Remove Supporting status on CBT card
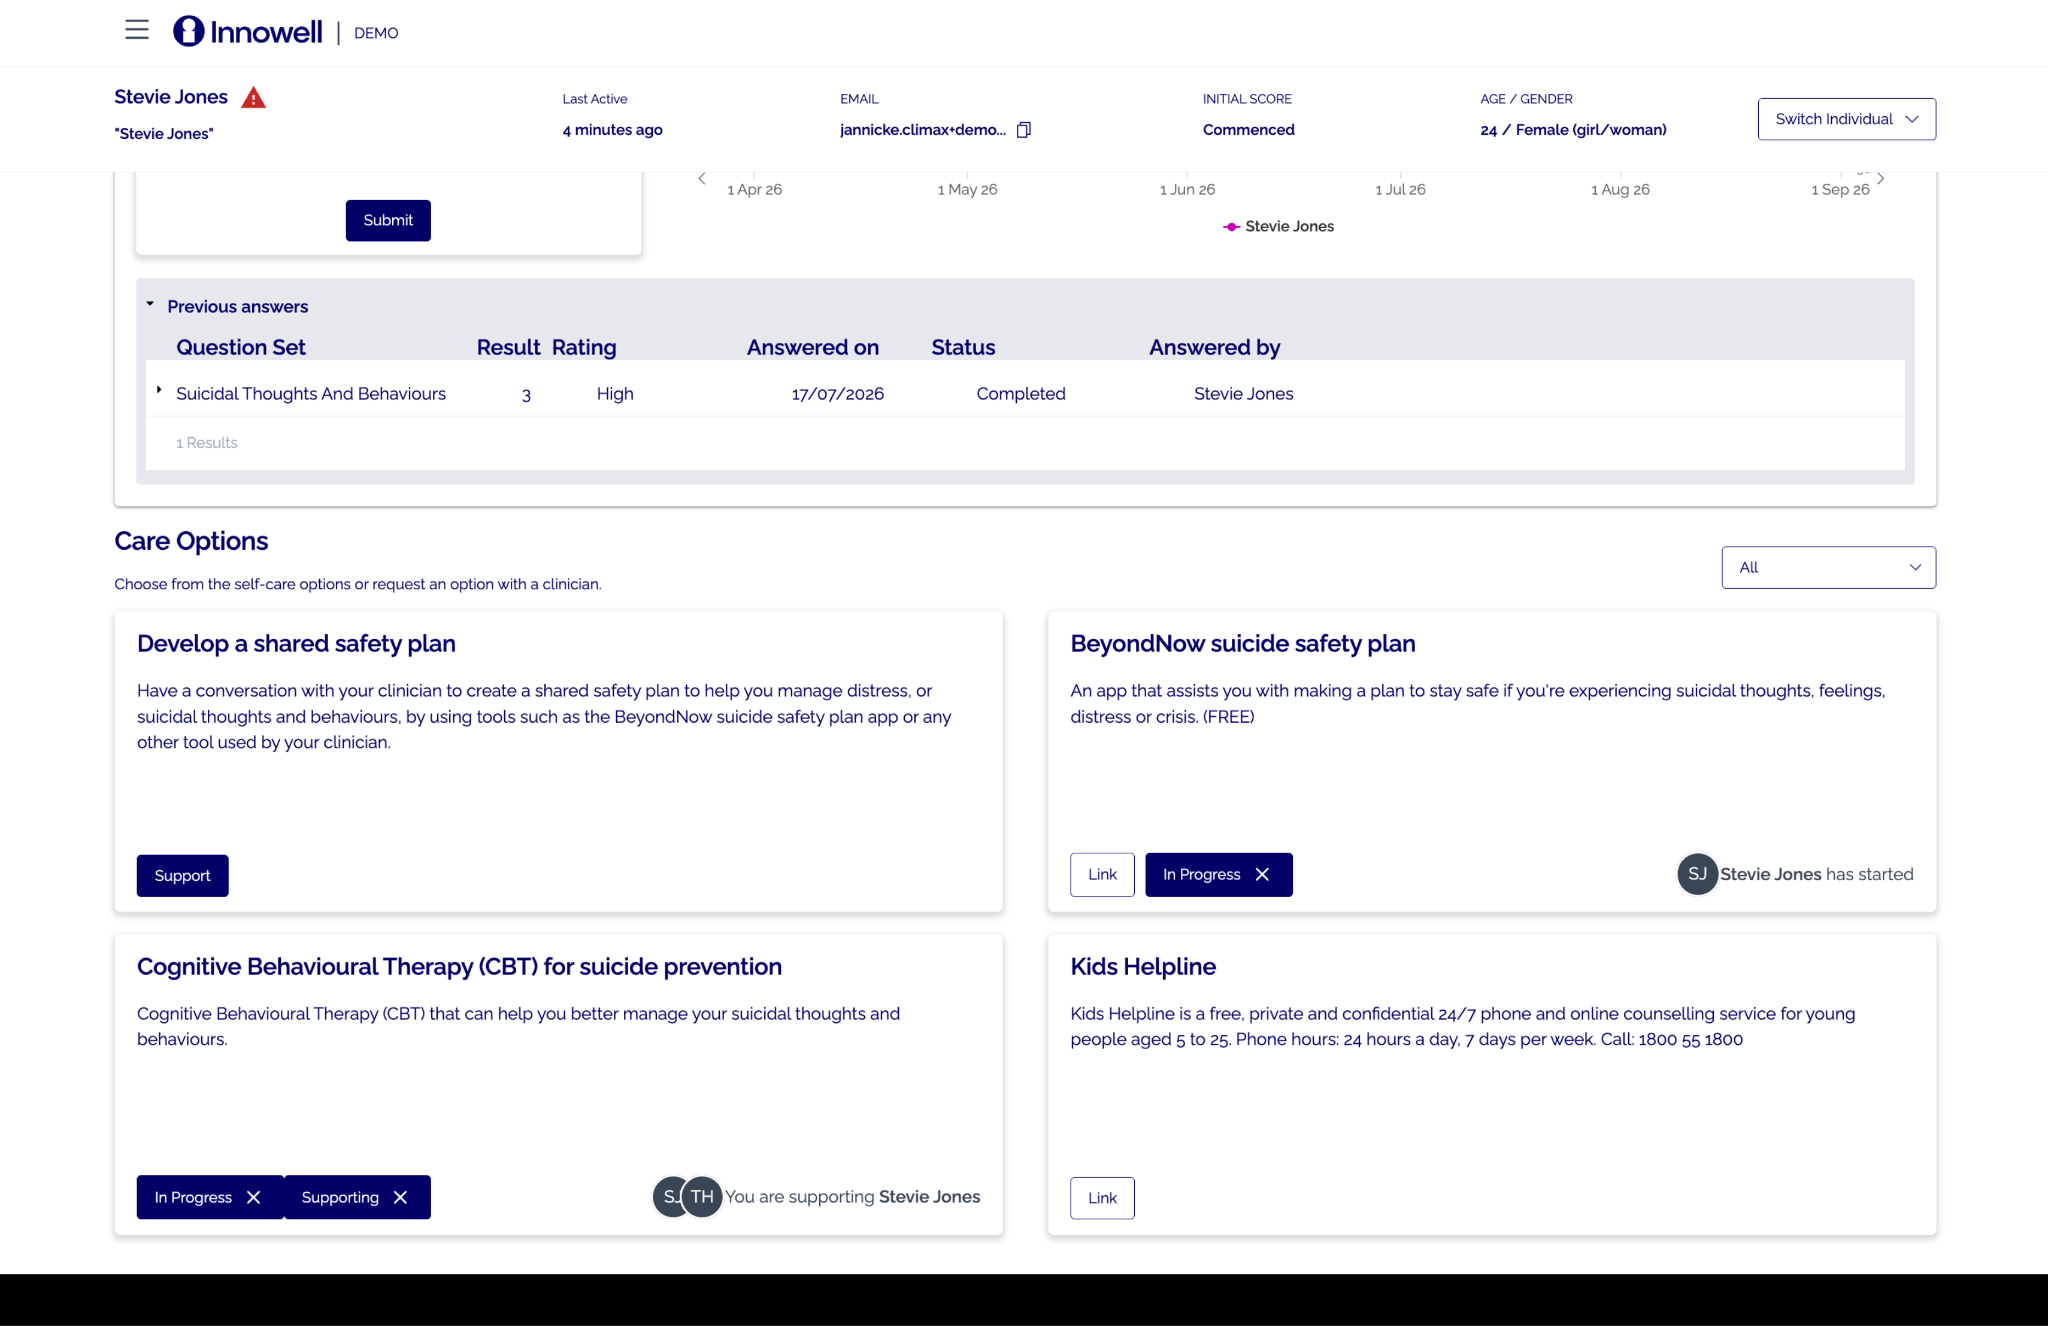 400,1198
